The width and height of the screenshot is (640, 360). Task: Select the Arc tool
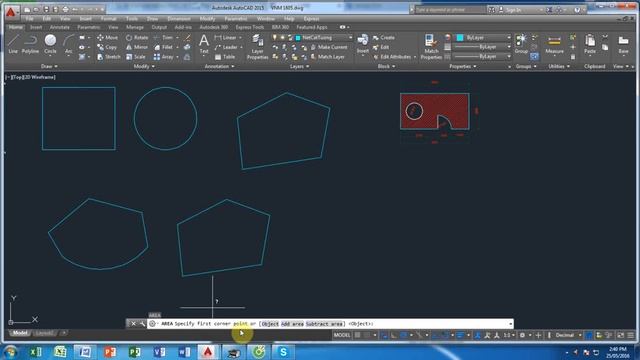pyautogui.click(x=69, y=44)
